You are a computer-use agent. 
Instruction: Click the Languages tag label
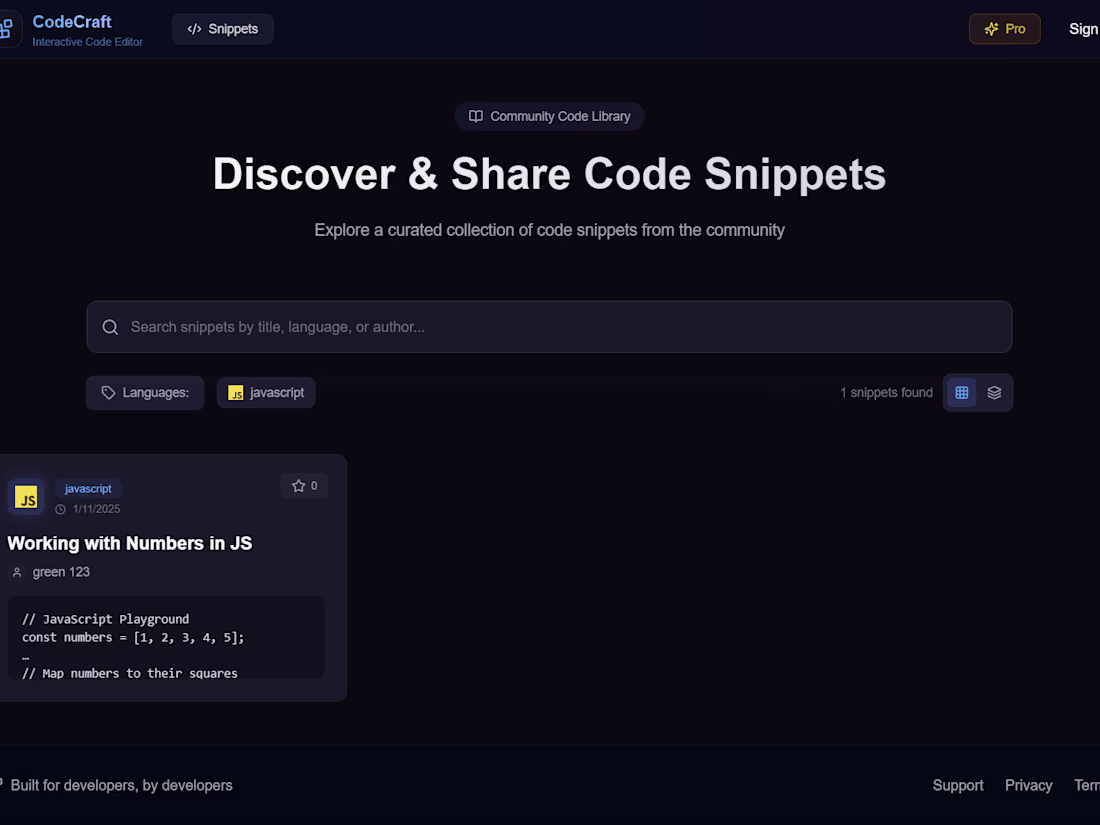pyautogui.click(x=145, y=393)
